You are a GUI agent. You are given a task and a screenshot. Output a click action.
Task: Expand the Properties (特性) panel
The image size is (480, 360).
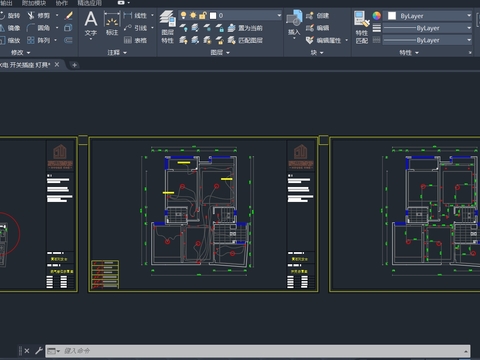click(409, 53)
